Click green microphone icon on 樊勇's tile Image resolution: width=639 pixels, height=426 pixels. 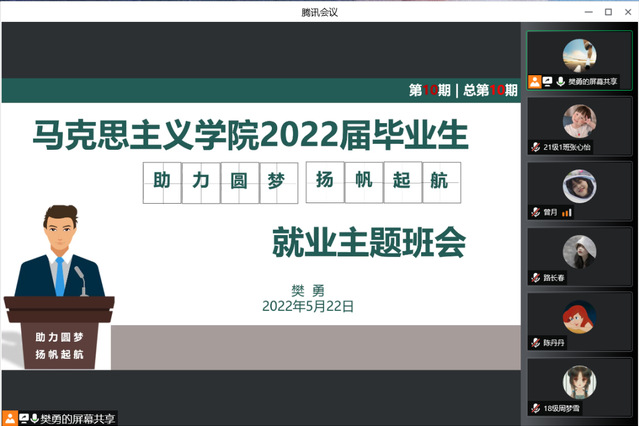(560, 82)
